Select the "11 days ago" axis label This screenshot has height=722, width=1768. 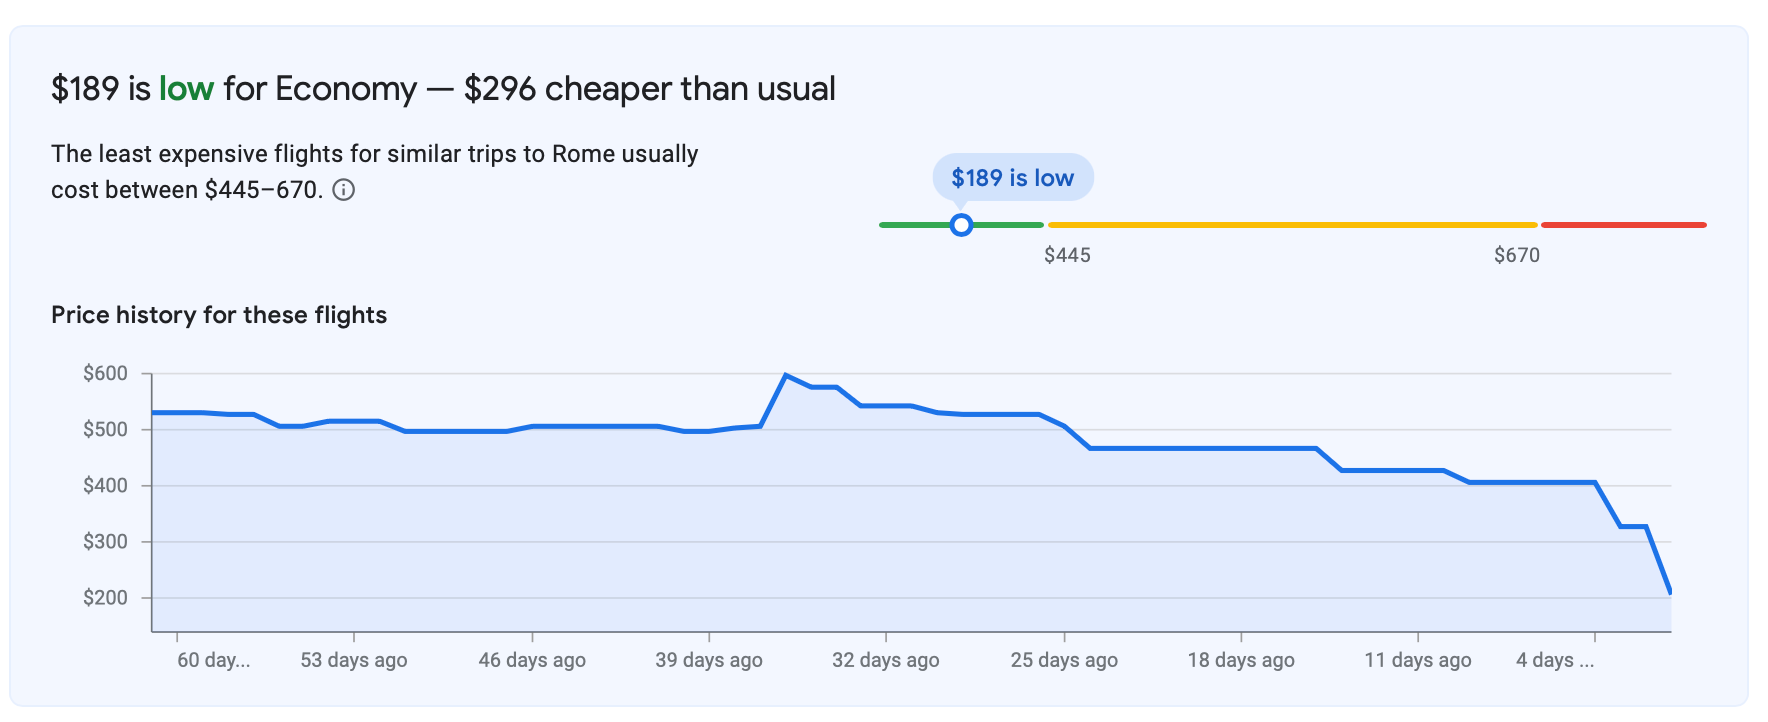click(x=1418, y=660)
